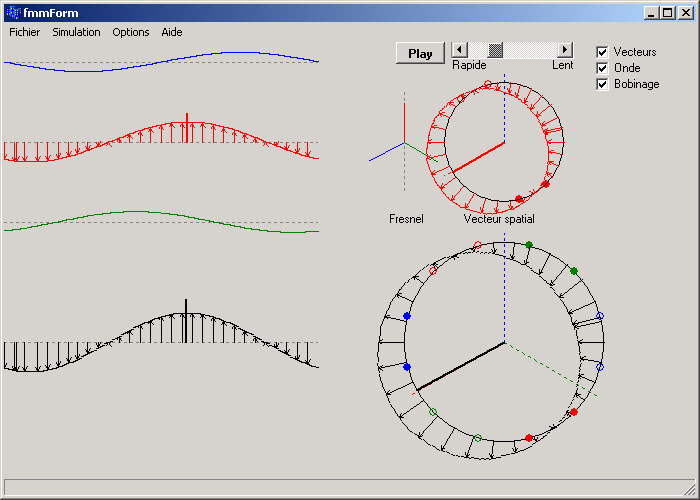Open the Fichier menu
Viewport: 700px width, 500px height.
[x=25, y=32]
